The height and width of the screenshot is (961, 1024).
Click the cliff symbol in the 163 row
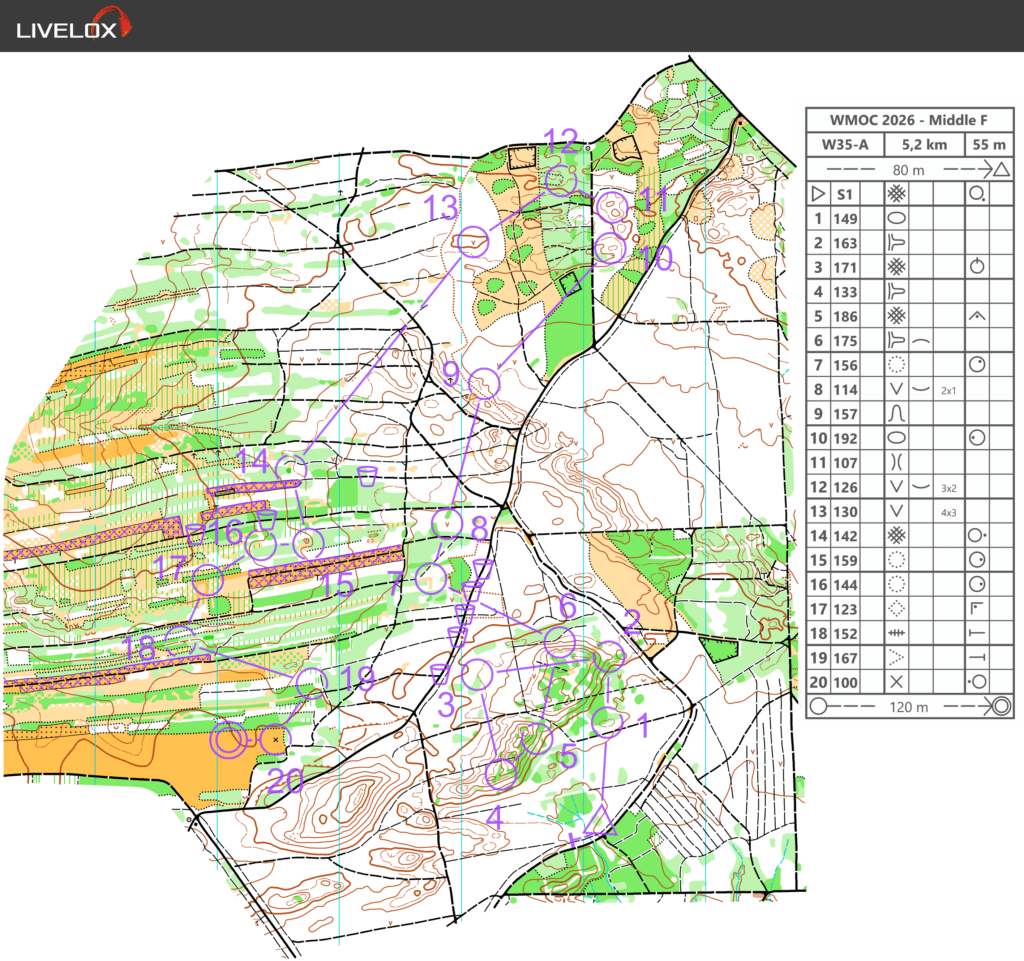[x=897, y=243]
